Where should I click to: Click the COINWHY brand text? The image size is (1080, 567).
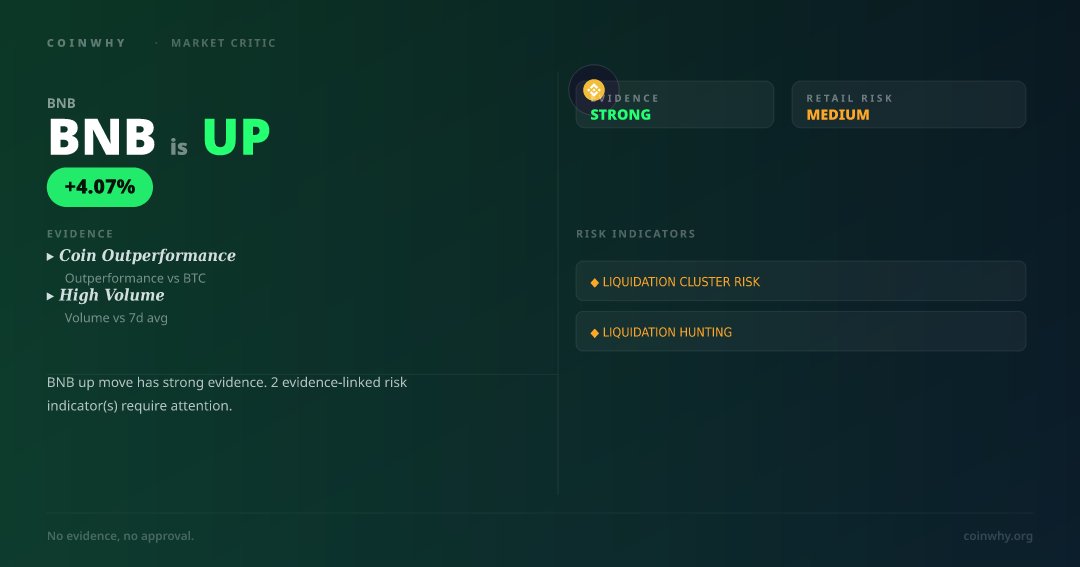87,43
